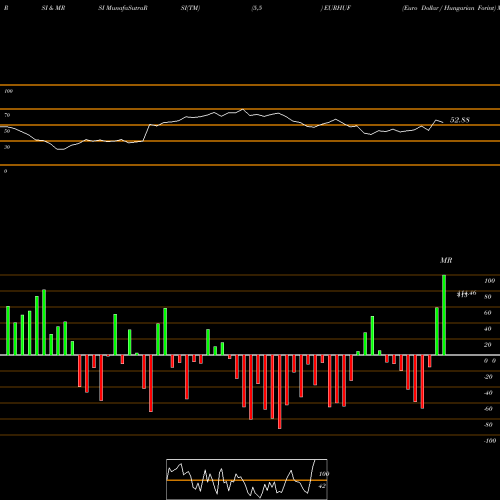Open the mini RSI thumbnail chart at the bottom
This screenshot has height=500, width=500.
pos(247,479)
